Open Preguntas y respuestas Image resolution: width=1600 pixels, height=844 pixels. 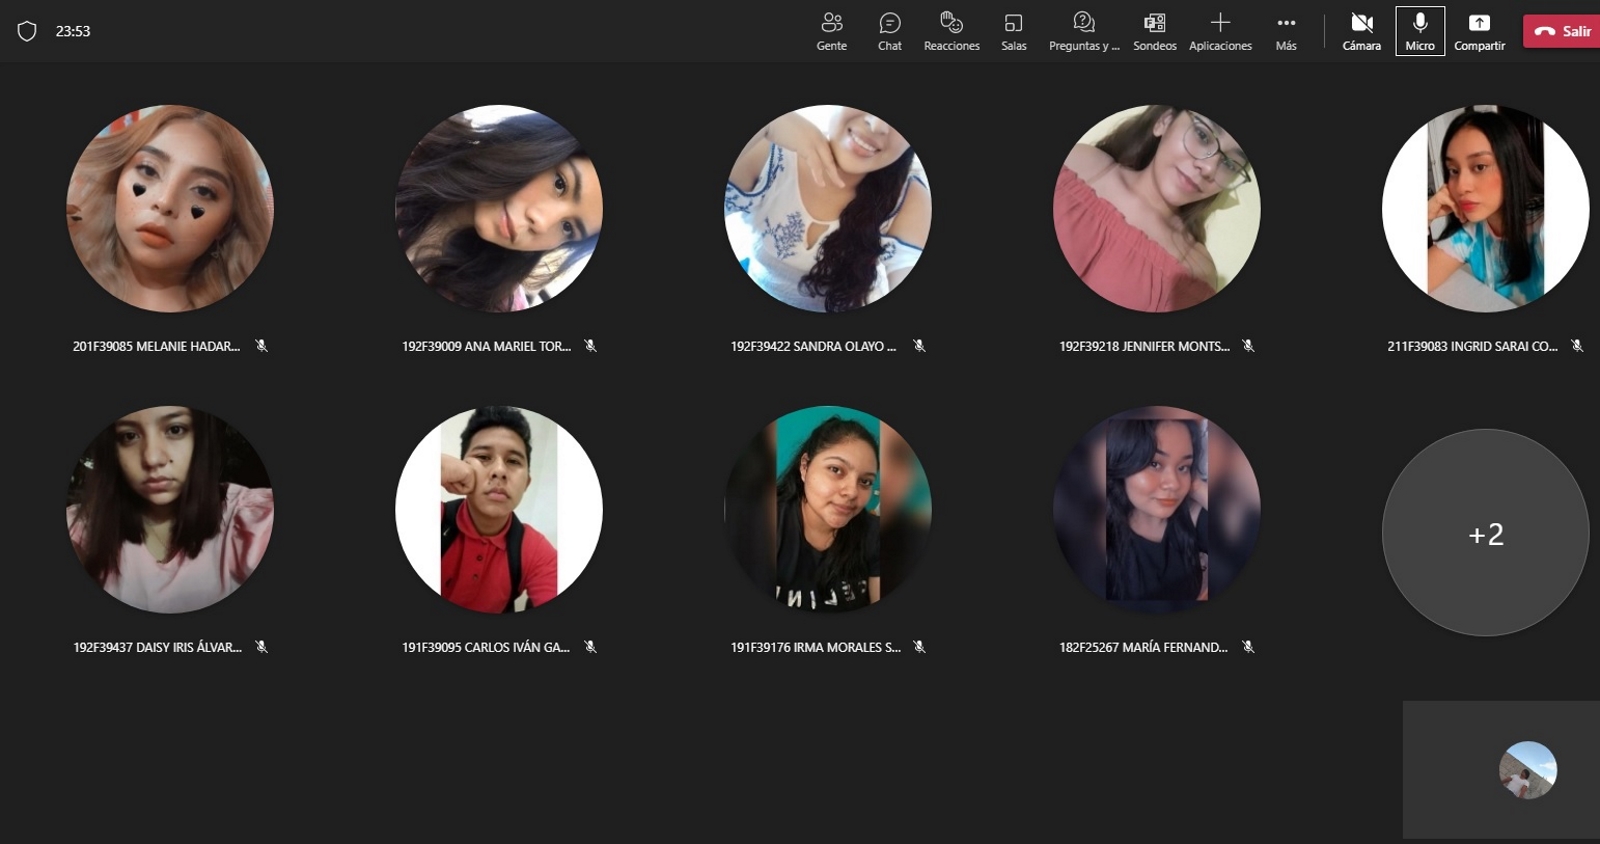(x=1084, y=32)
